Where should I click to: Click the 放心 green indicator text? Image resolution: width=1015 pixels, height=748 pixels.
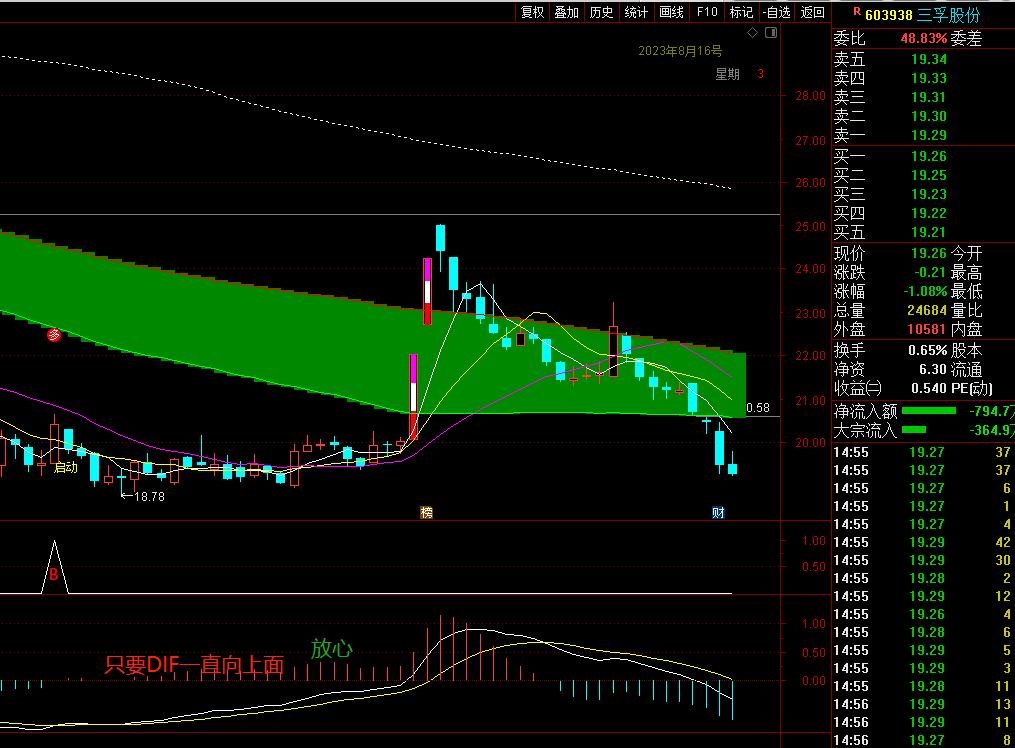click(331, 648)
